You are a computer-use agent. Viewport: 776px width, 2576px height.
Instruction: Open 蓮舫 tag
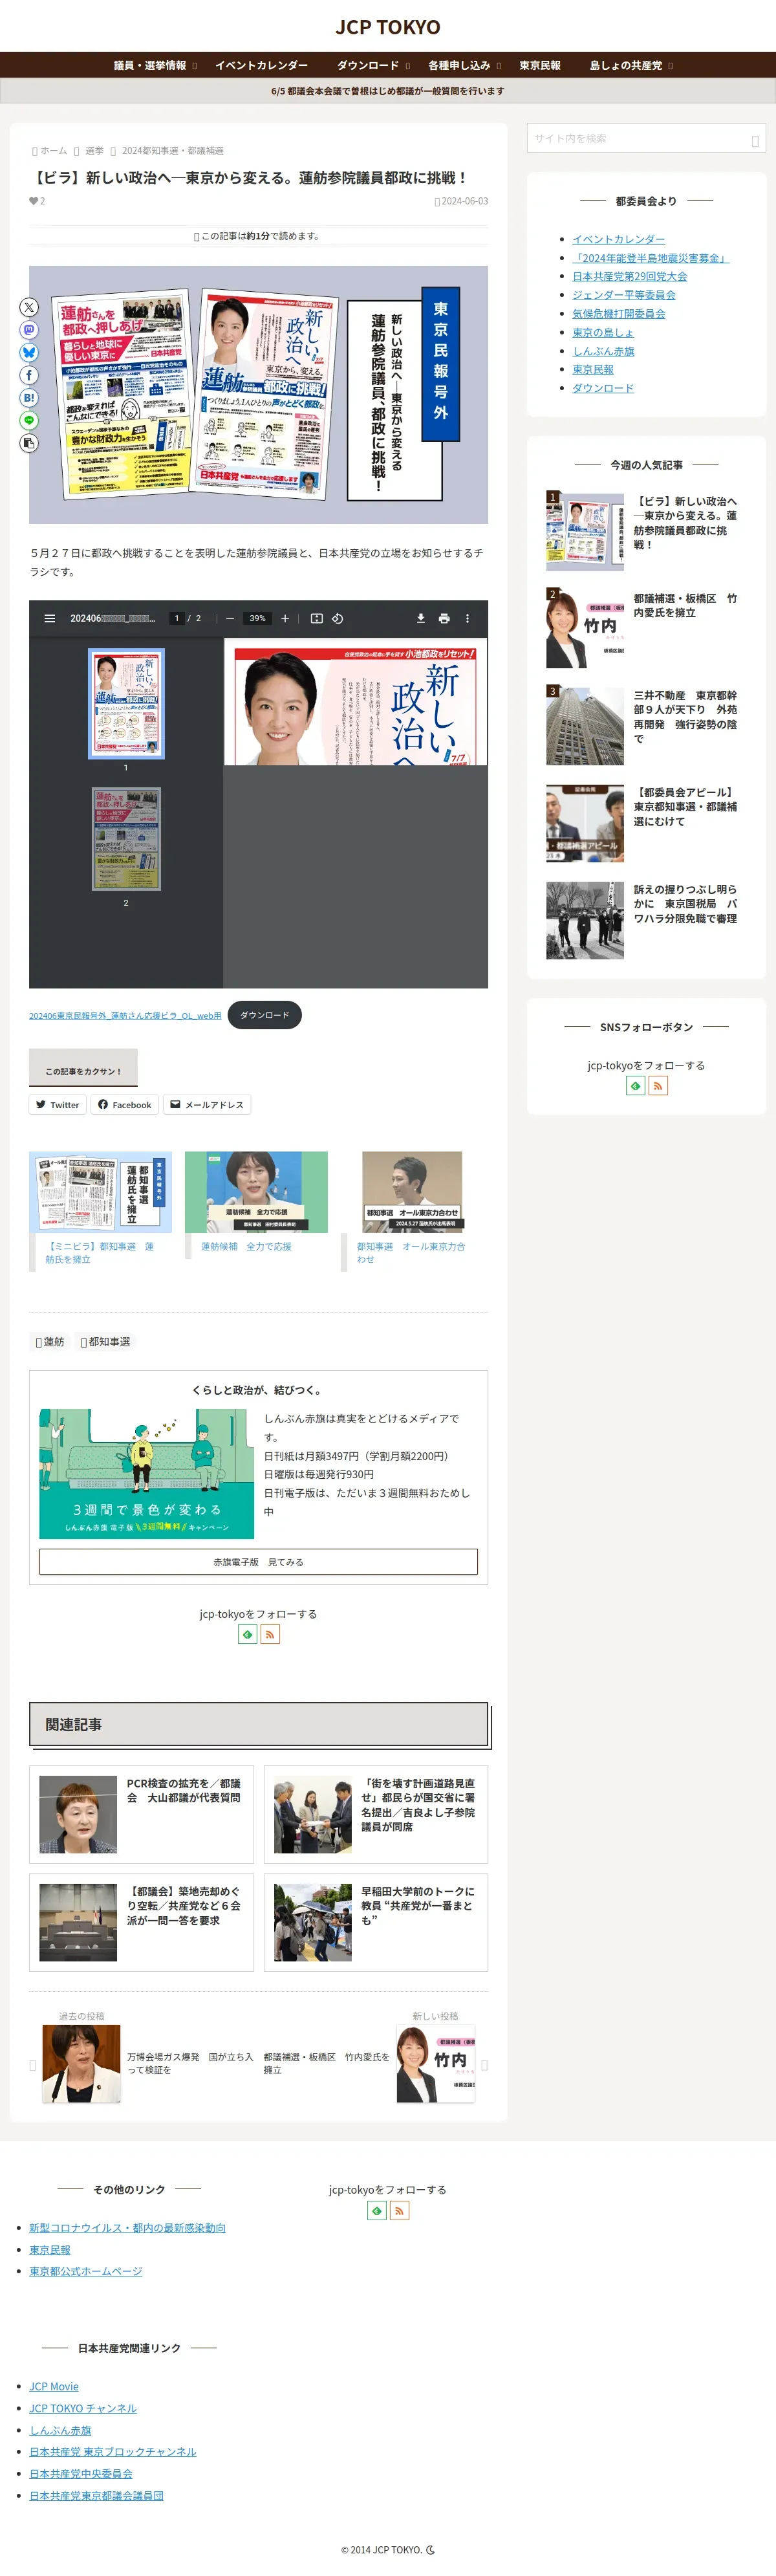[x=50, y=1343]
